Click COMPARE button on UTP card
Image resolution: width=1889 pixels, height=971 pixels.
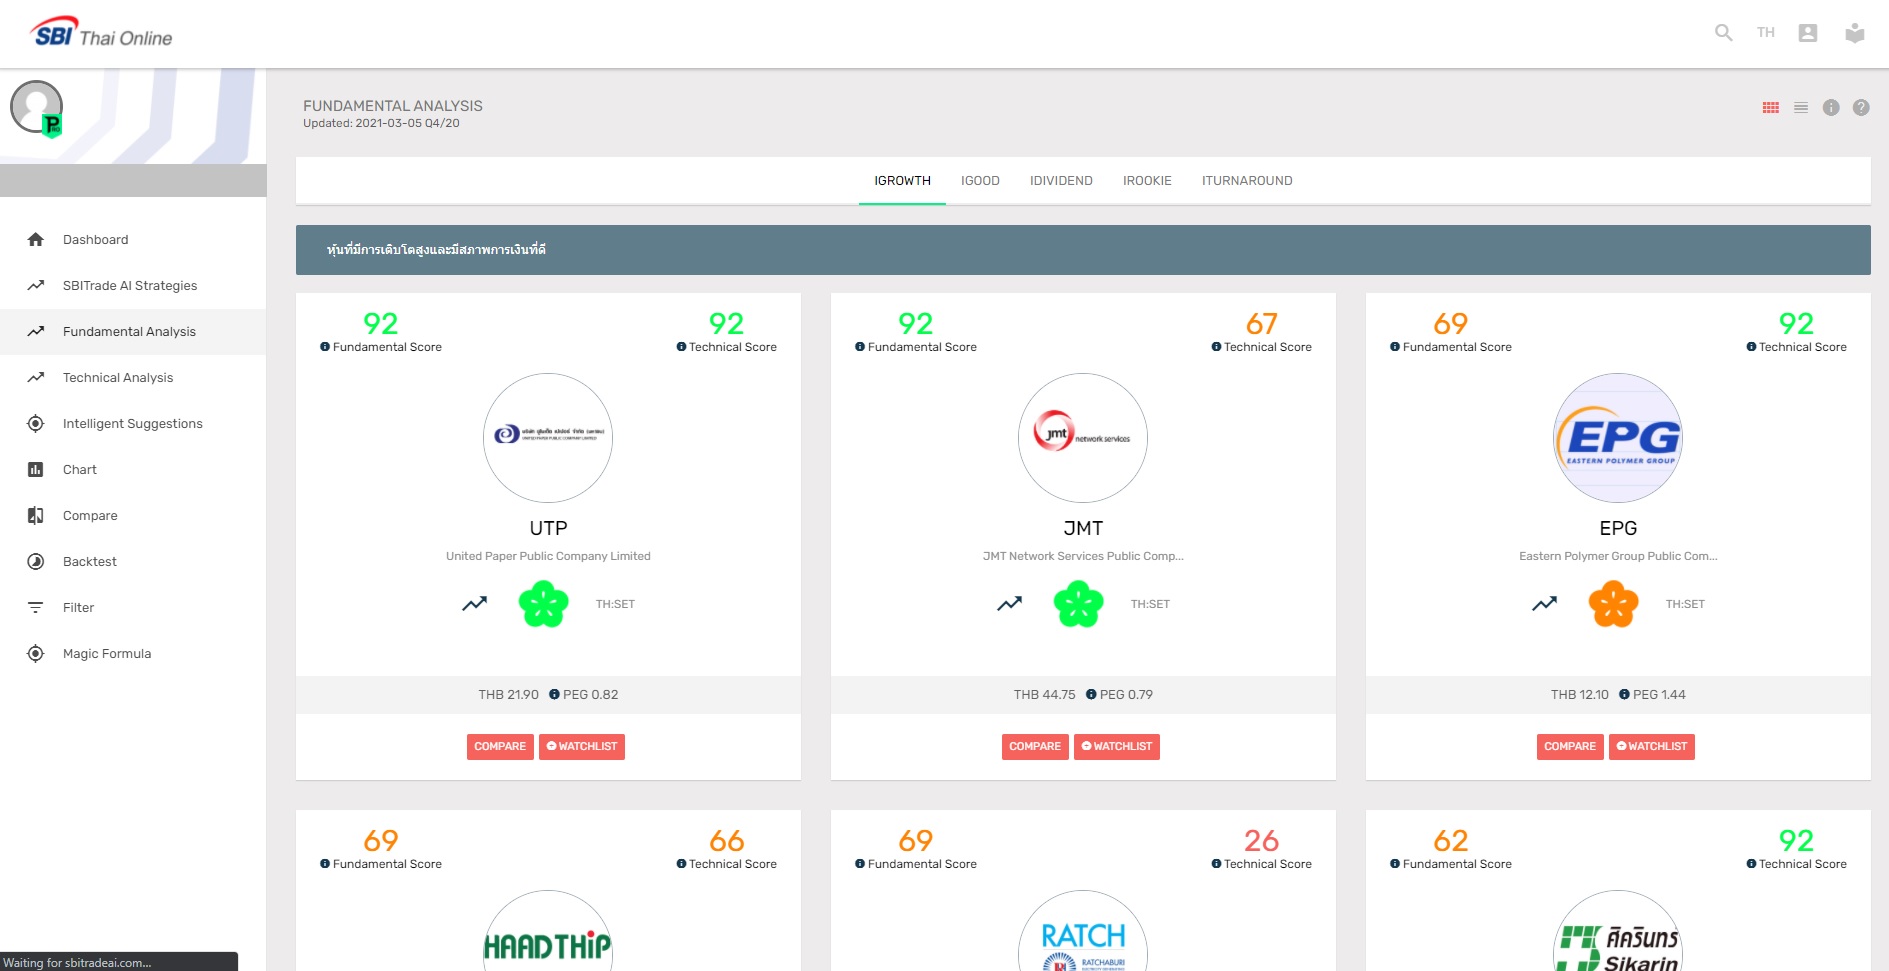point(500,747)
